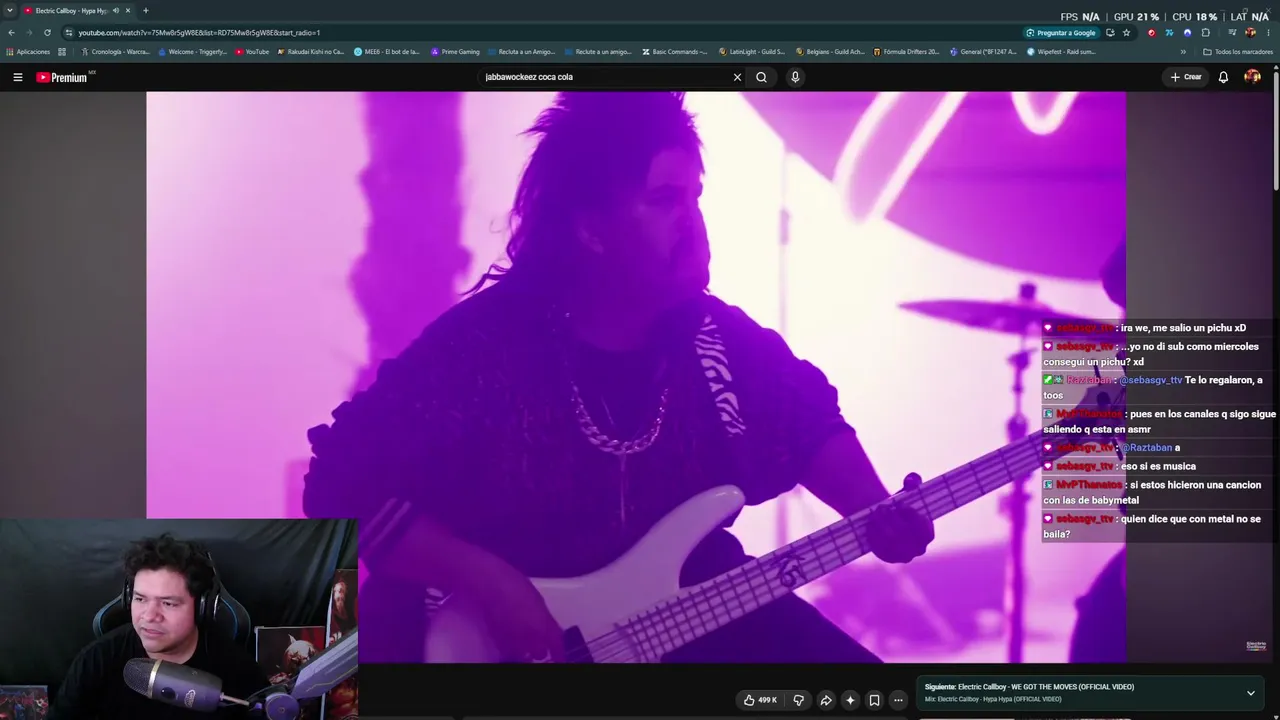Image resolution: width=1280 pixels, height=720 pixels.
Task: Select the Electric Callboy - Hypa Hypa tab
Action: (70, 10)
